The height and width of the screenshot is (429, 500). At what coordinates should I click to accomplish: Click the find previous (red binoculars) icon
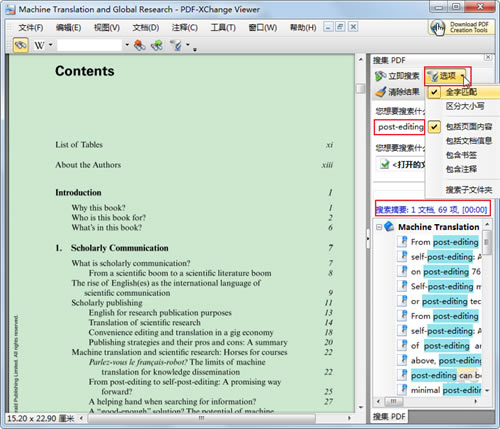[x=139, y=45]
